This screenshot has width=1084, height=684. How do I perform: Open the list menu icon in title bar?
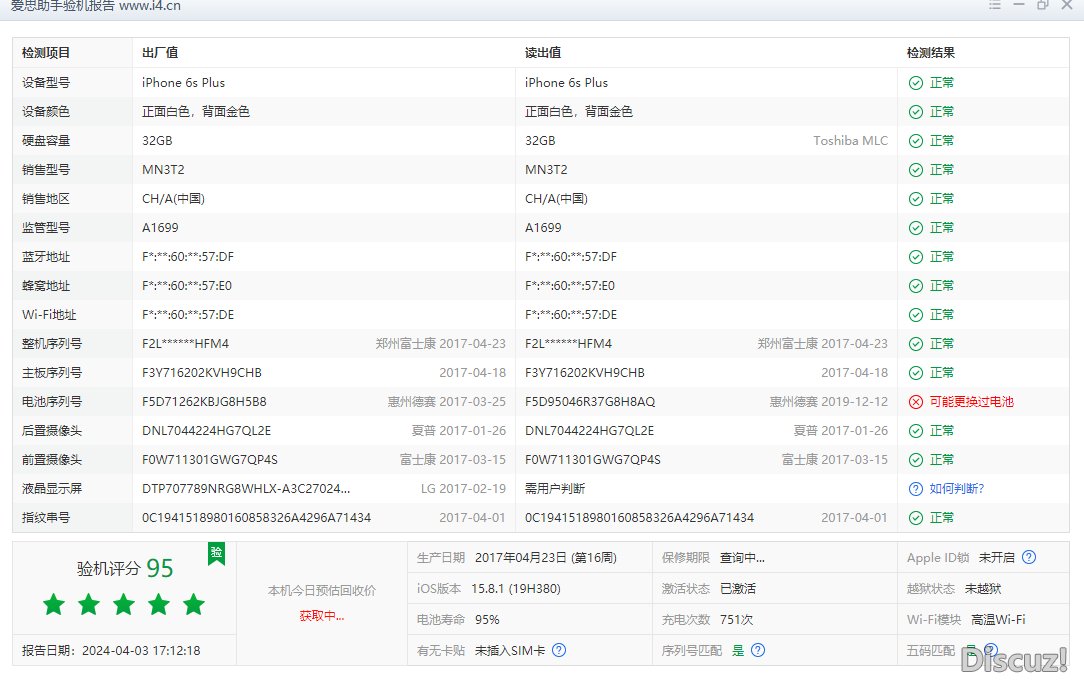[x=995, y=5]
